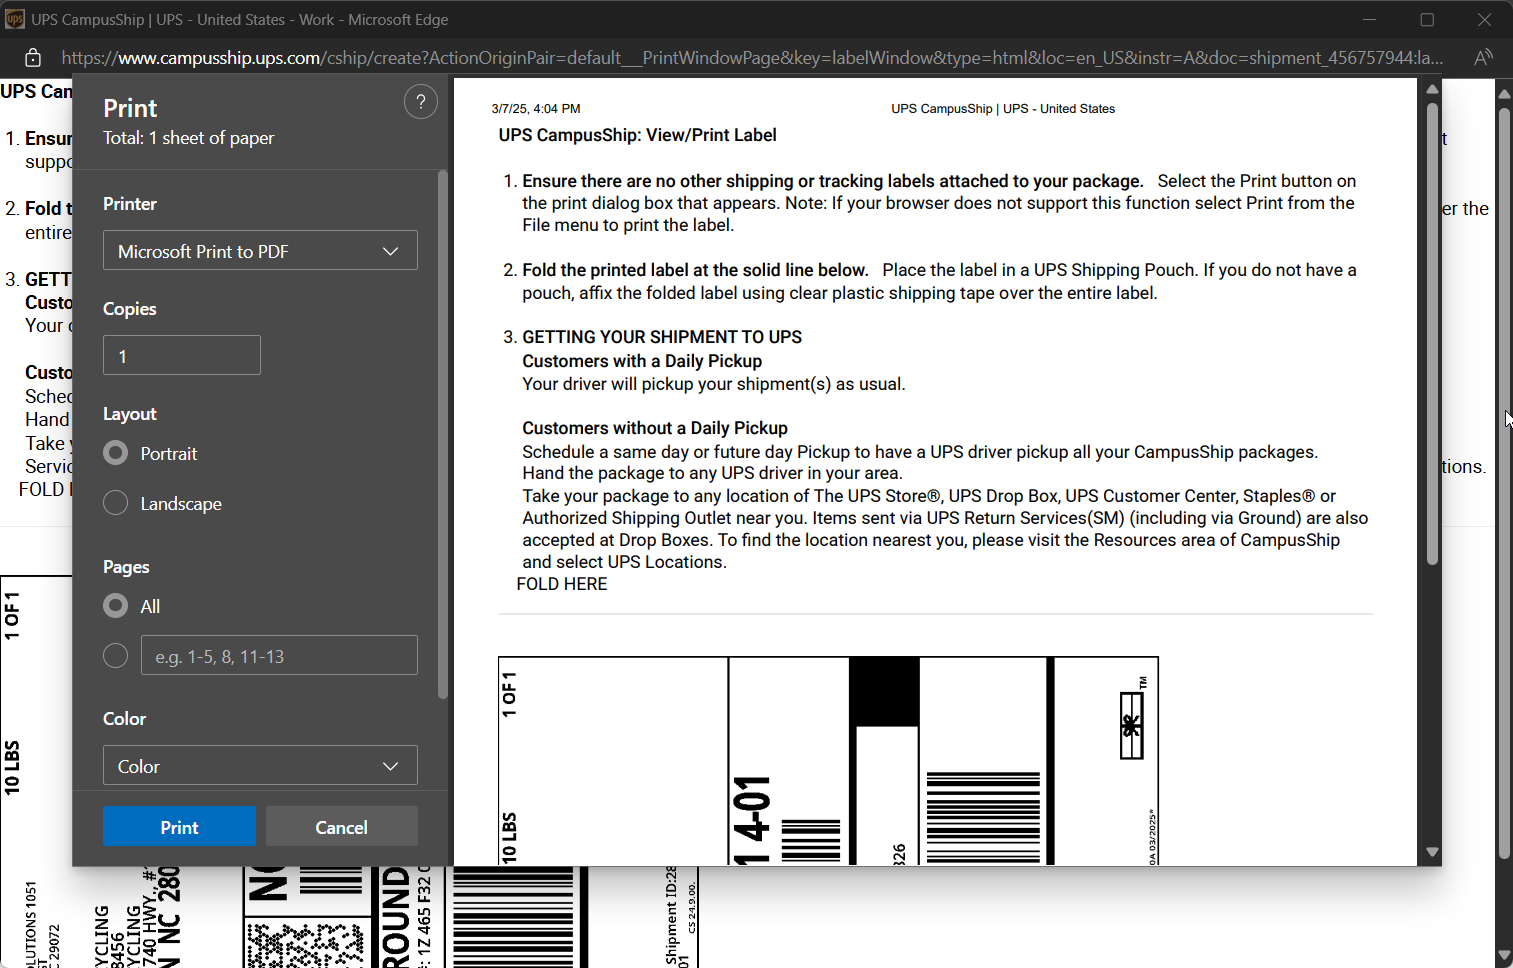The width and height of the screenshot is (1513, 968).
Task: Click the print help question mark icon
Action: tap(420, 102)
